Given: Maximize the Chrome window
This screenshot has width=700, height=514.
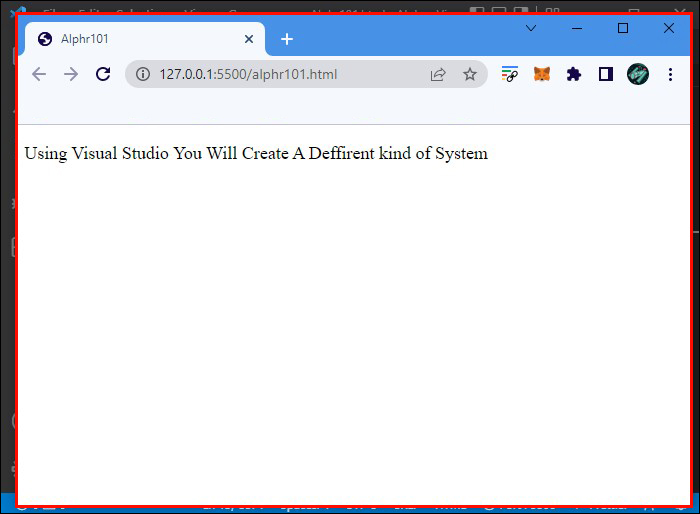Looking at the screenshot, I should pyautogui.click(x=623, y=28).
